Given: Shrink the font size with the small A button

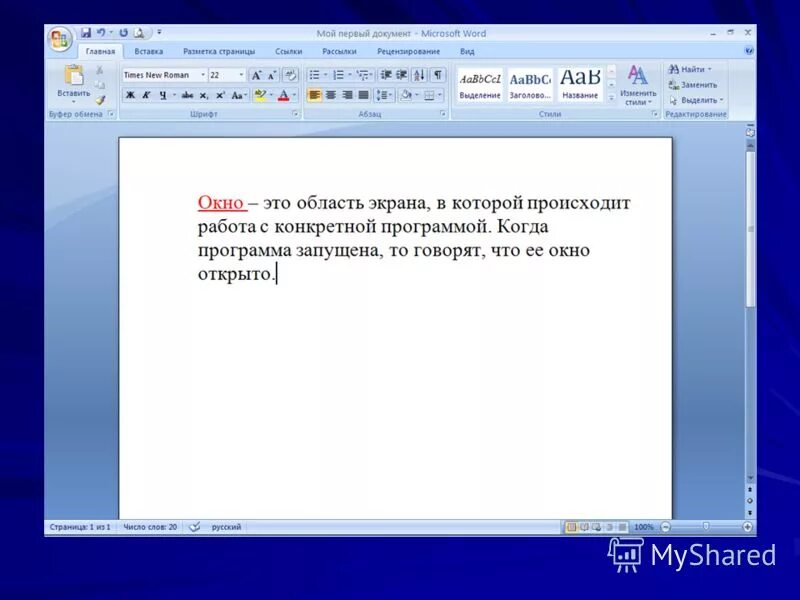Looking at the screenshot, I should [x=272, y=76].
